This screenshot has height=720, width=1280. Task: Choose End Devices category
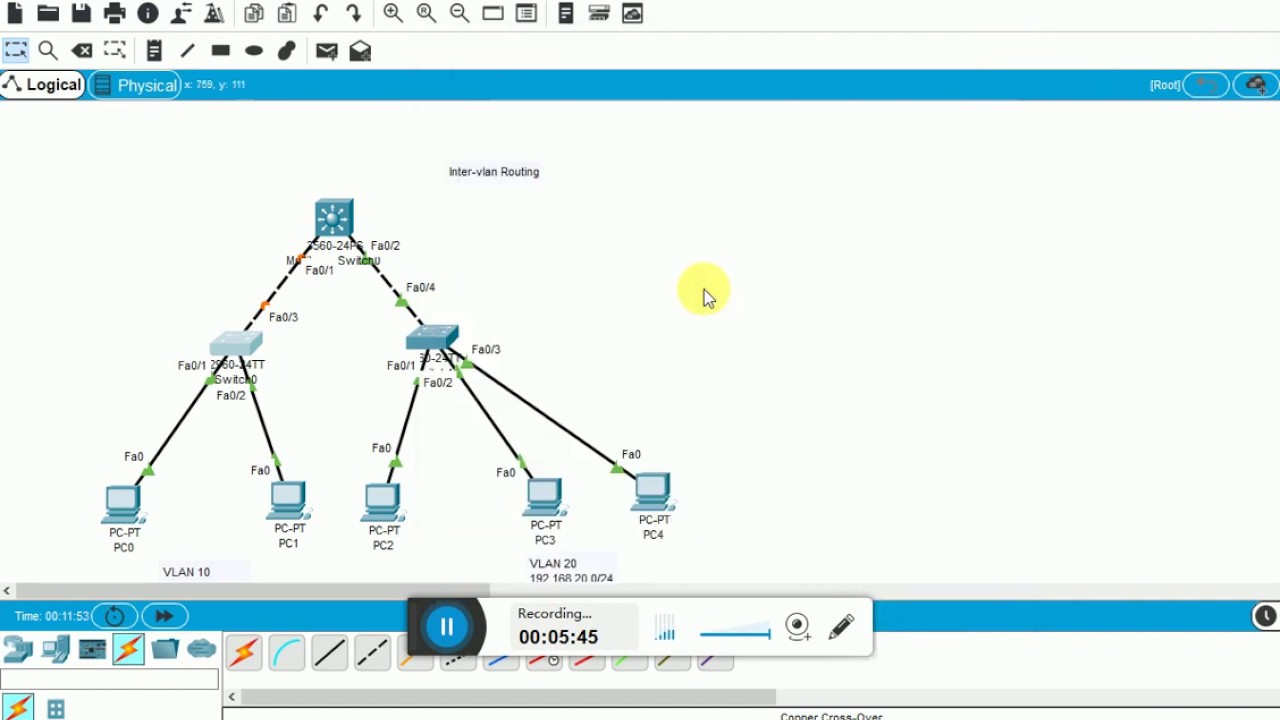click(55, 650)
